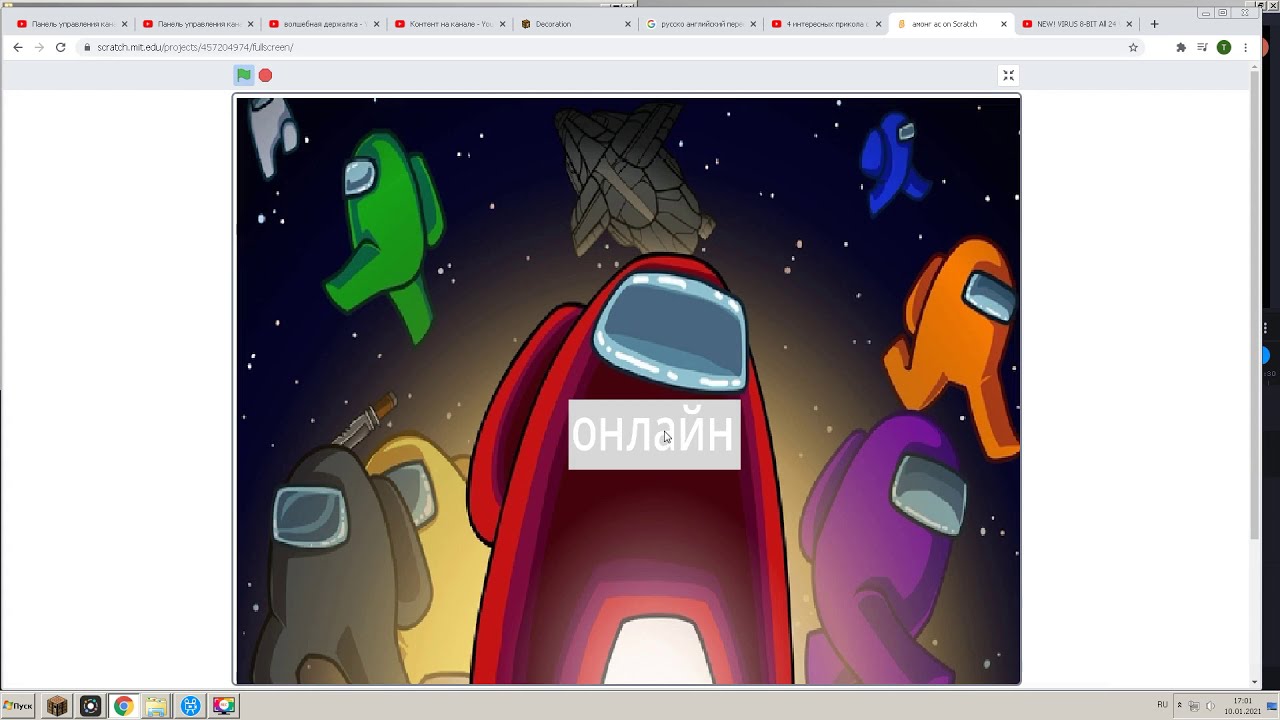1280x720 pixels.
Task: Click the red stop button
Action: [265, 75]
